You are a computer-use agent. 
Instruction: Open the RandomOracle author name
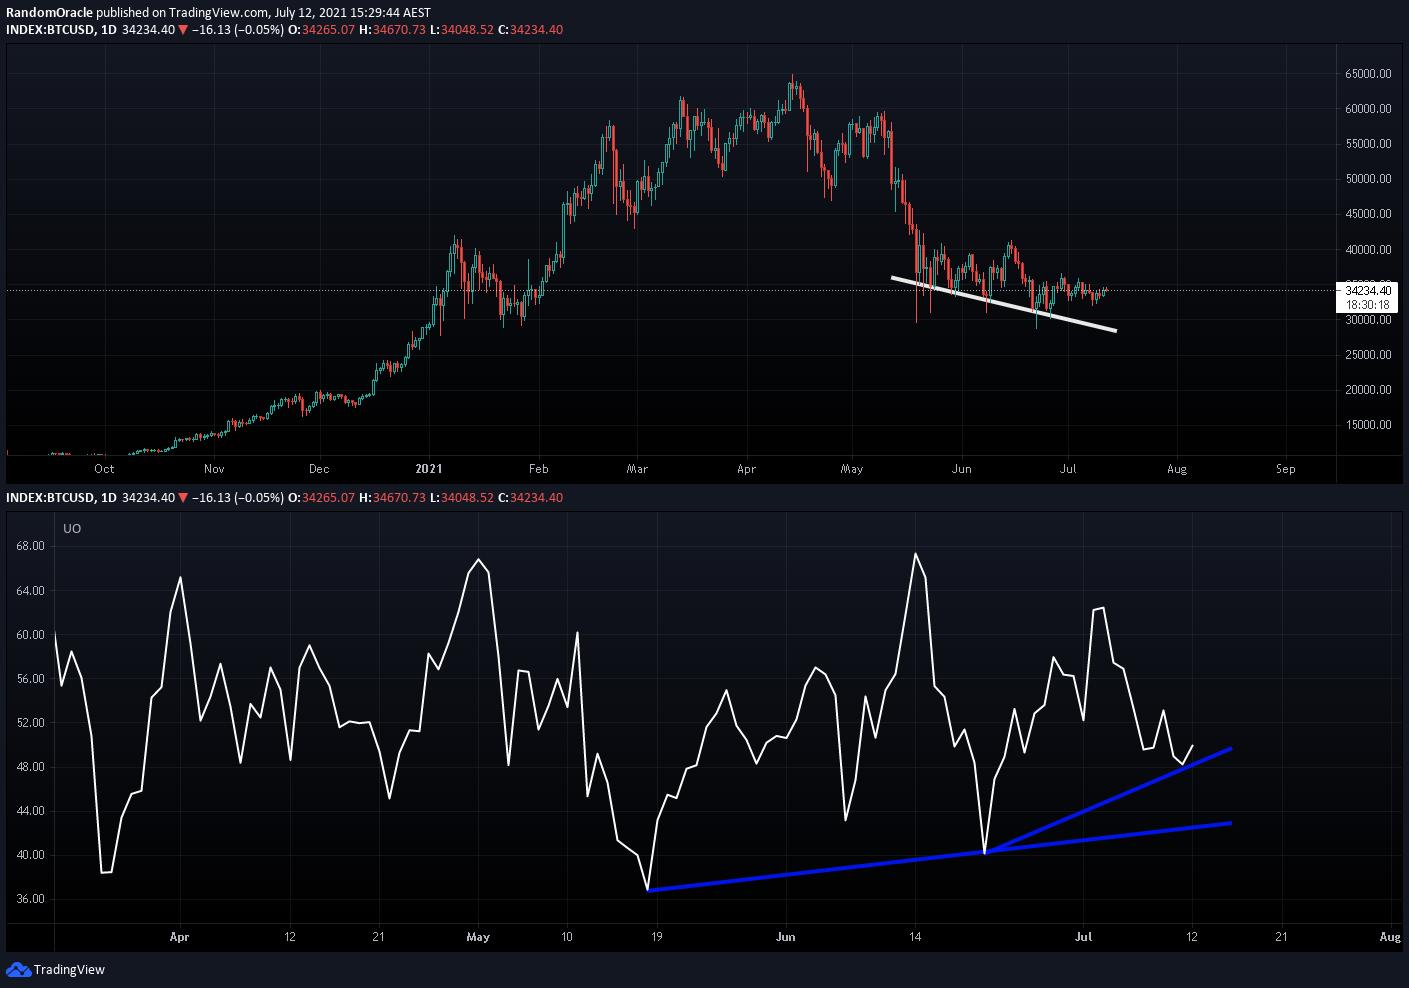click(x=49, y=13)
